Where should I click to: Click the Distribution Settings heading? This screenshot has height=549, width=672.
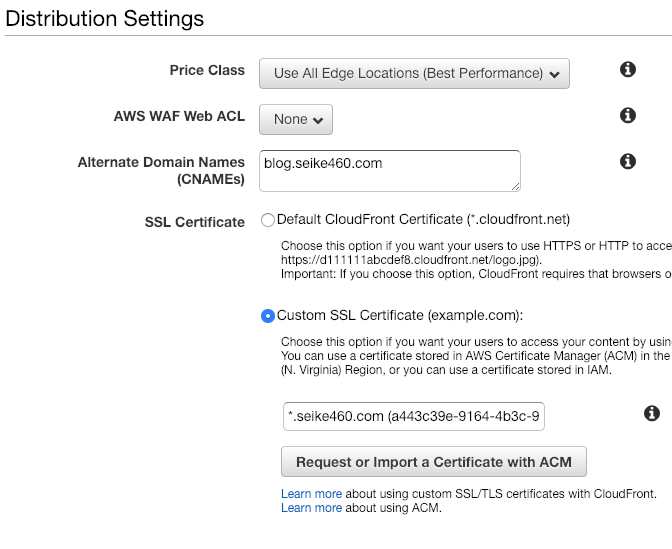click(x=105, y=18)
